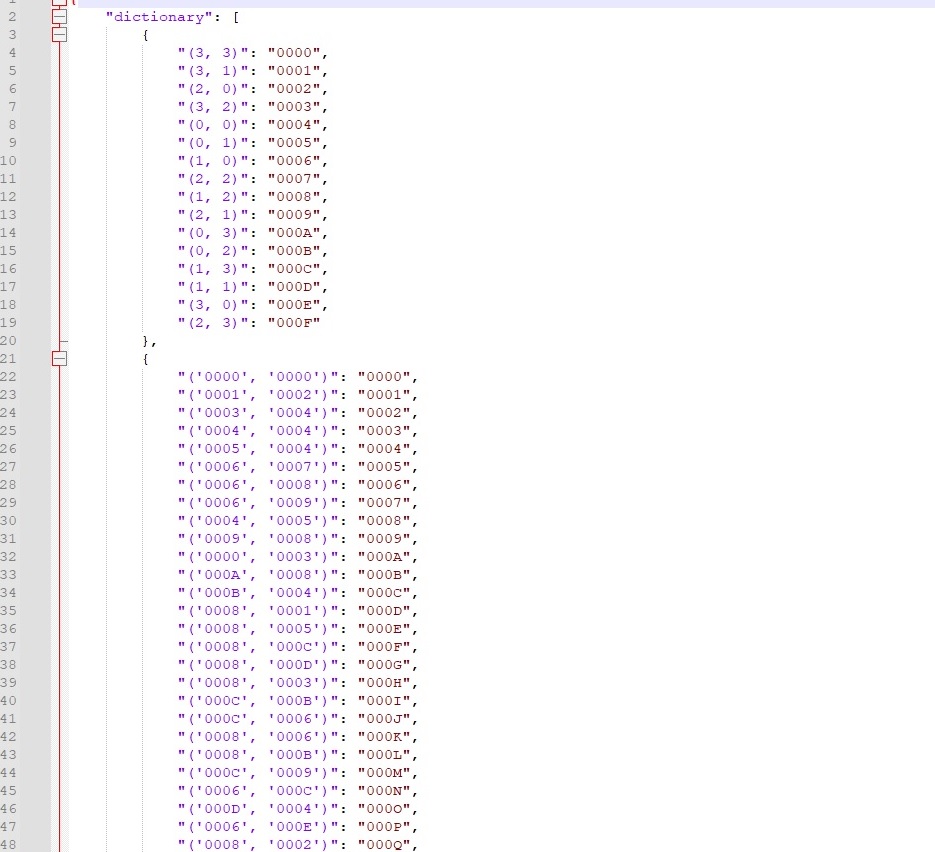Click the key "('0008', '000B')"
Viewport: 935px width, 852px height.
click(x=258, y=755)
